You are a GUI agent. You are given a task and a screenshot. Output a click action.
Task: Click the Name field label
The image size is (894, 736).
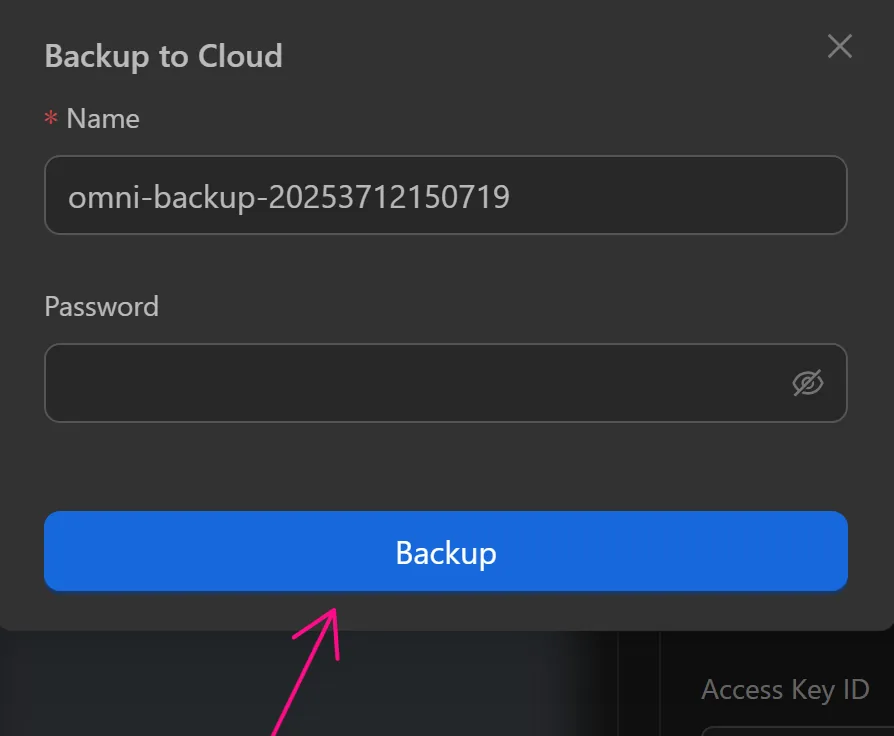pos(101,118)
